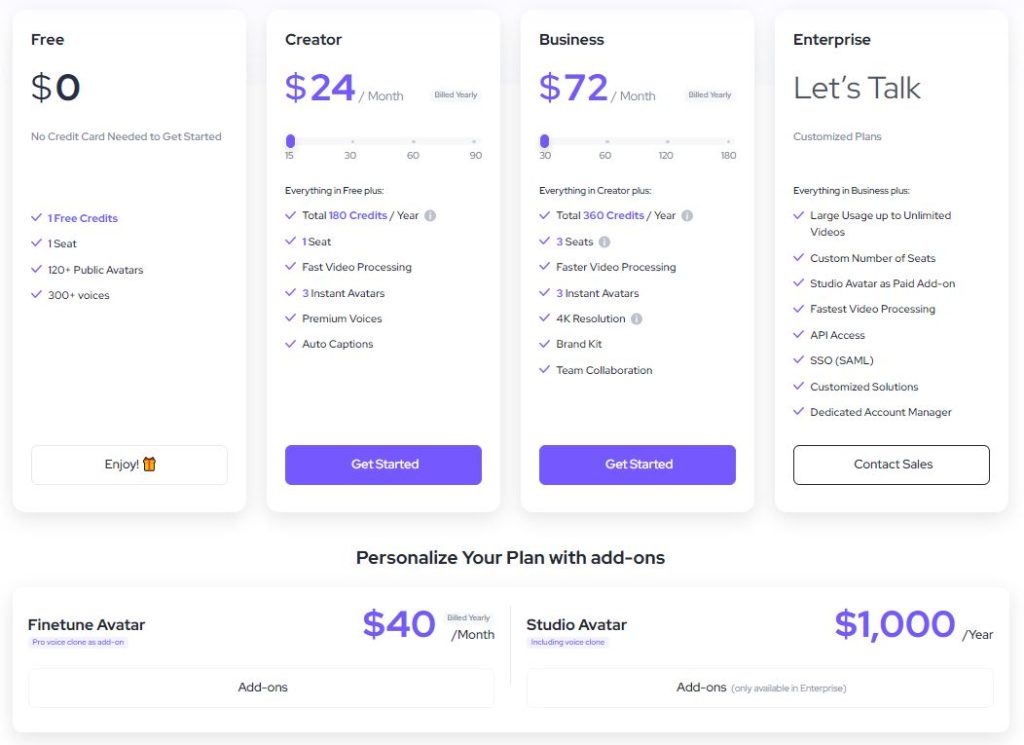Click the 120 label under Business slider
Image resolution: width=1024 pixels, height=745 pixels.
point(667,156)
